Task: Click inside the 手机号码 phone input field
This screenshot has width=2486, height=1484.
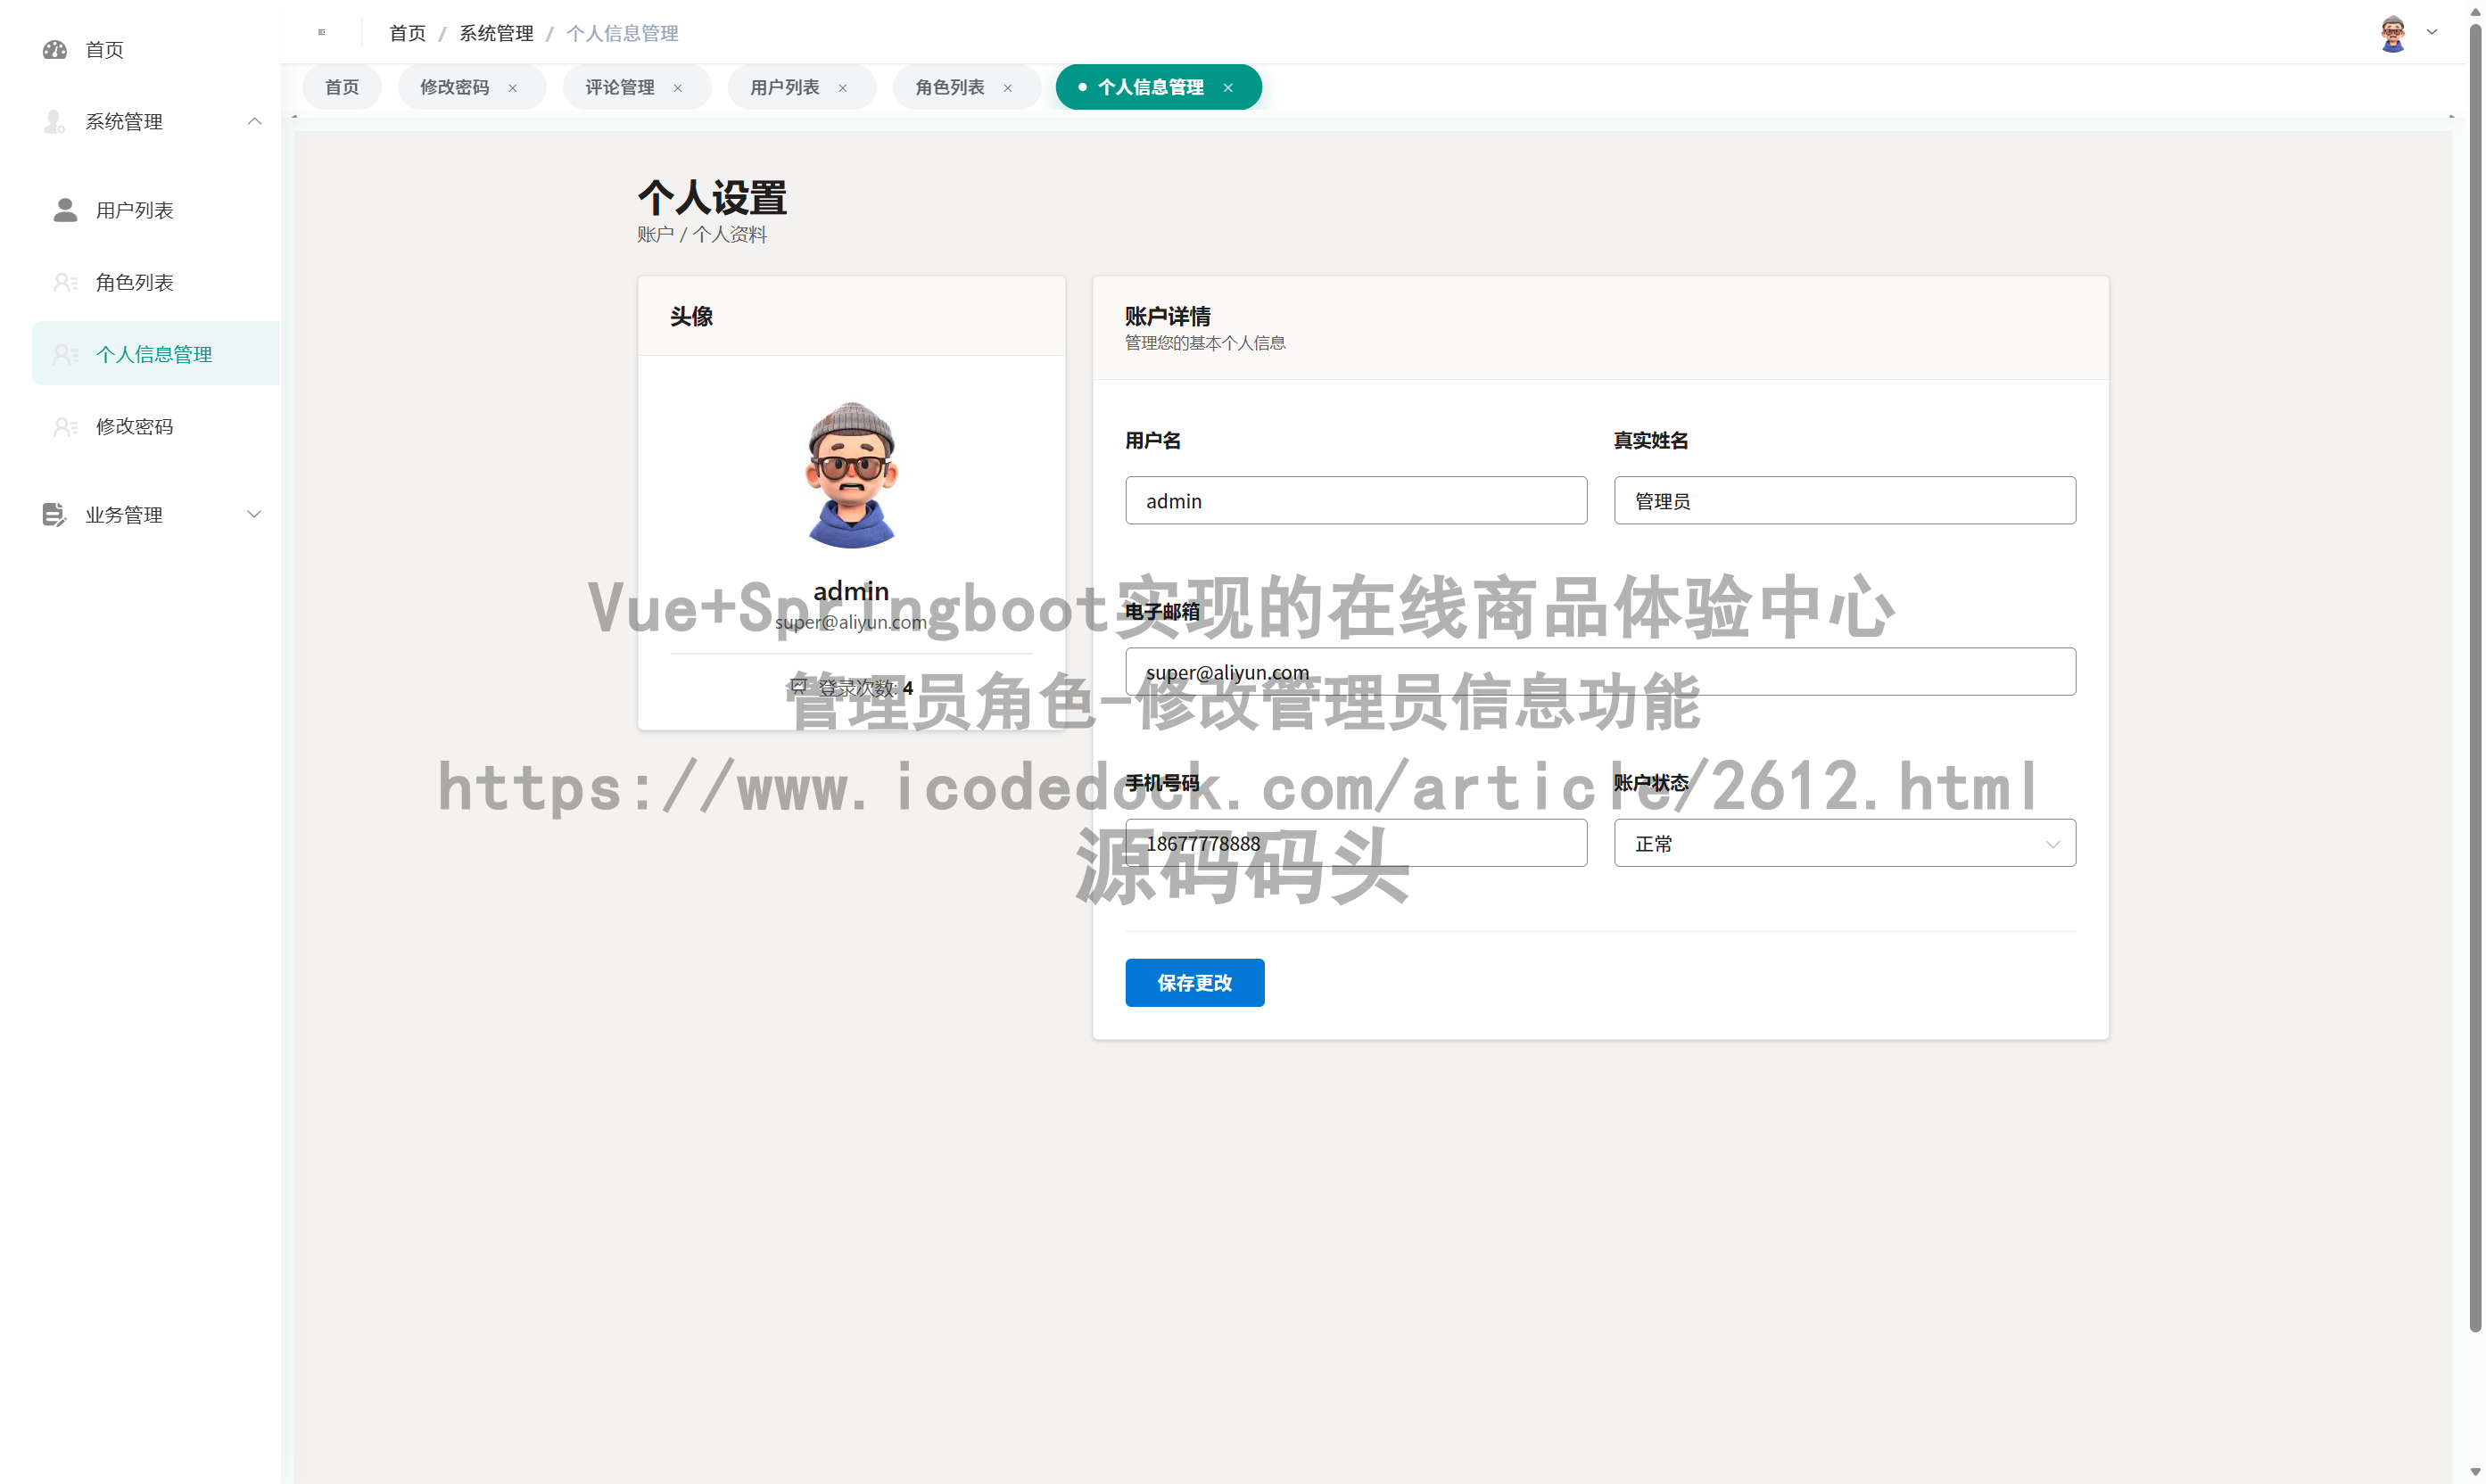Action: [x=1355, y=843]
